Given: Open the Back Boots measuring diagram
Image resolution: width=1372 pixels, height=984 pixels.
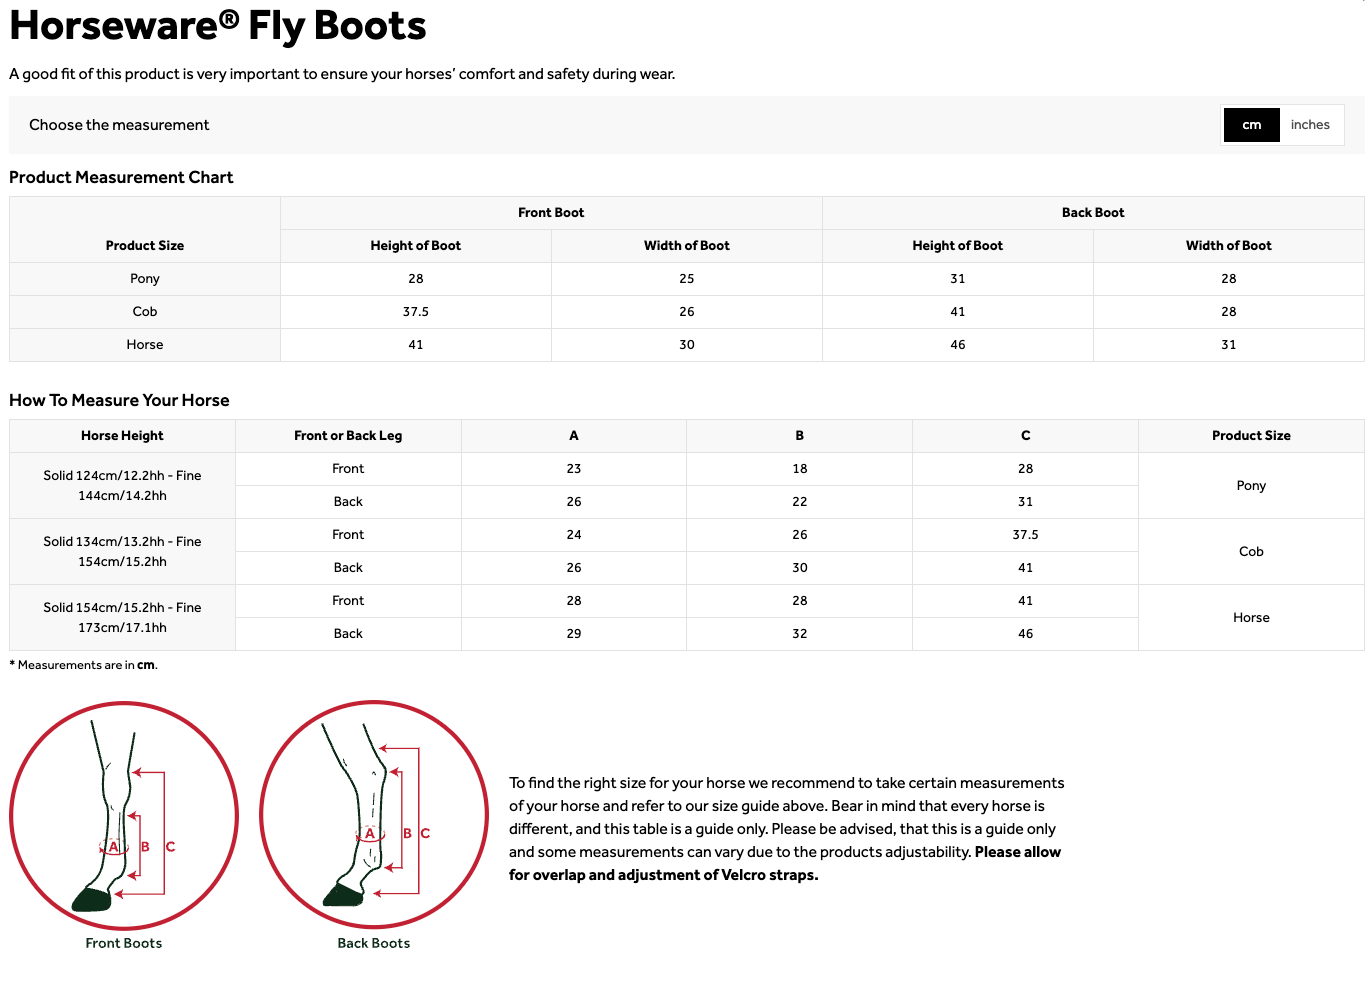Looking at the screenshot, I should pyautogui.click(x=374, y=815).
